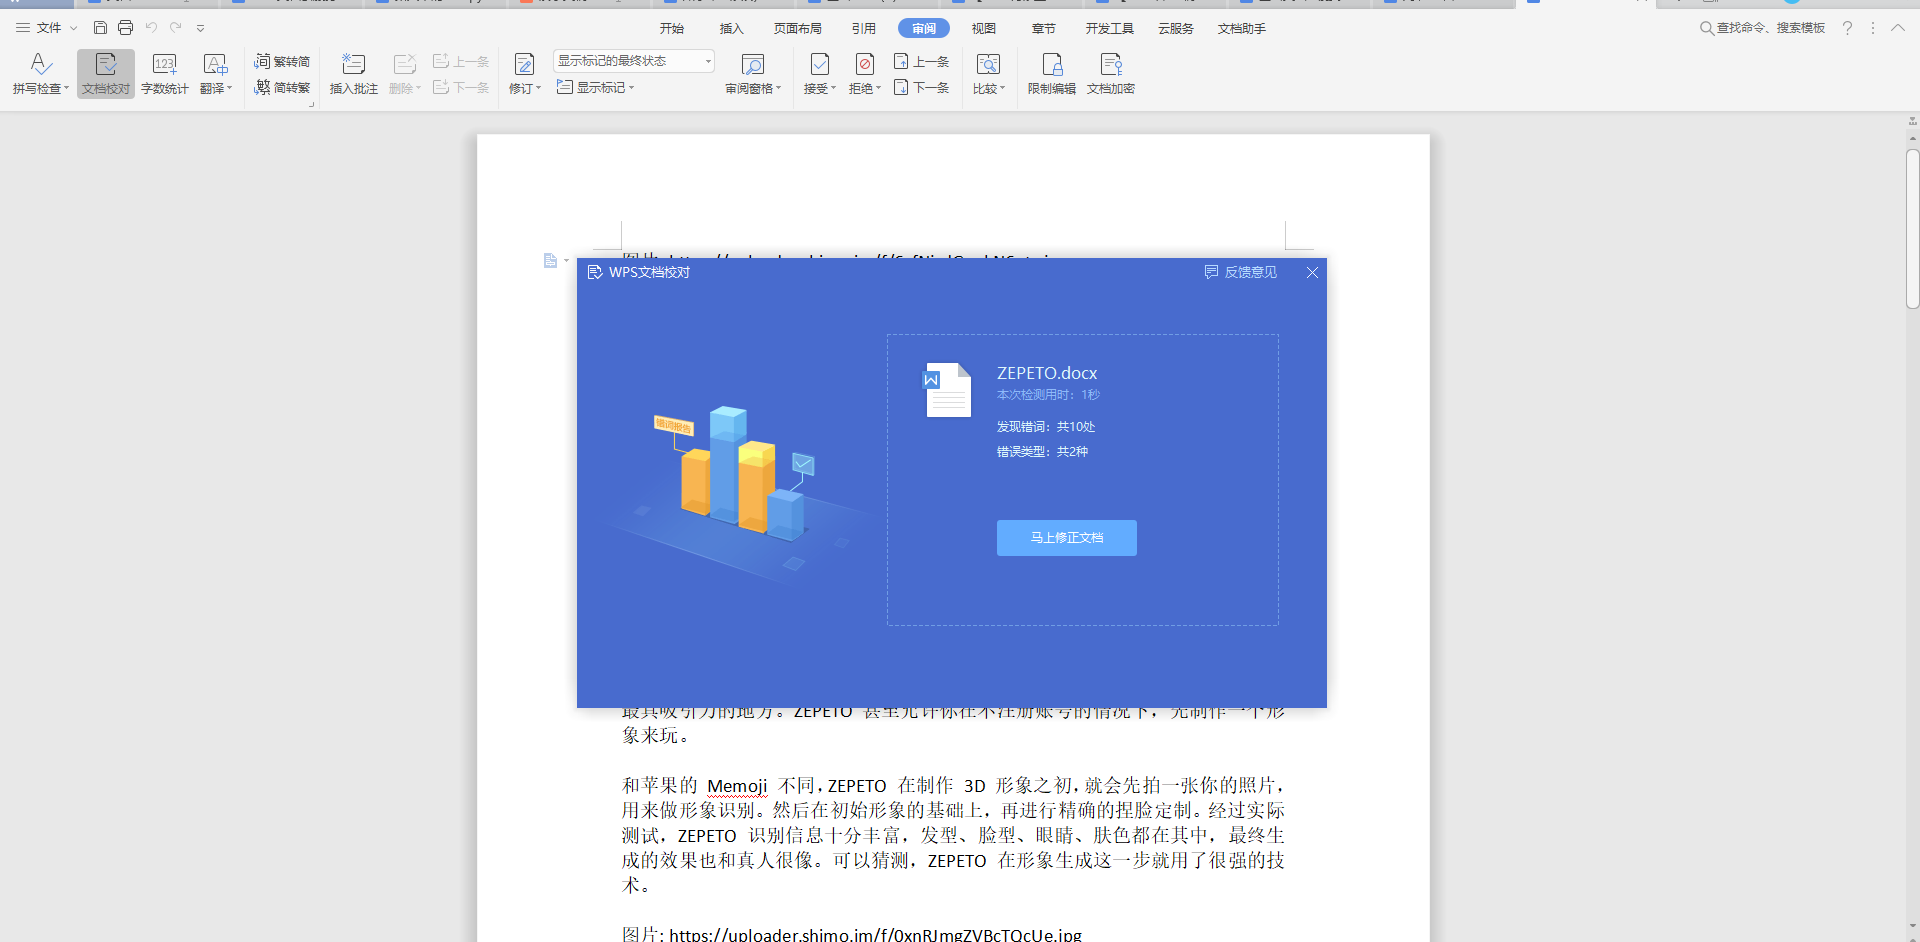Toggle 修订 track changes

(525, 74)
